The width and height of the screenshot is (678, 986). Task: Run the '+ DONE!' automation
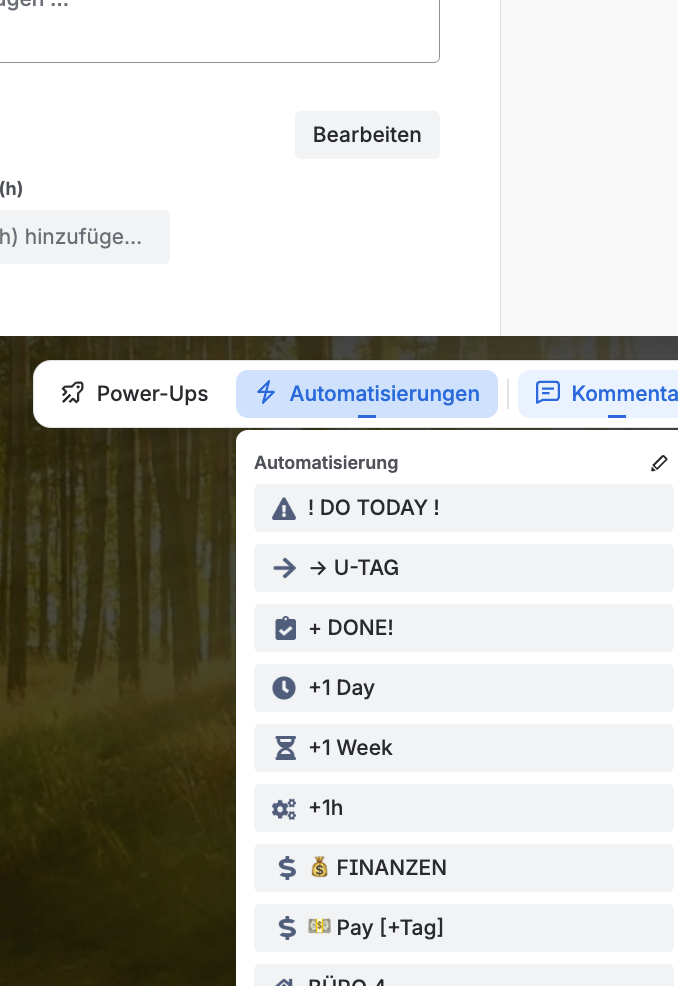464,628
